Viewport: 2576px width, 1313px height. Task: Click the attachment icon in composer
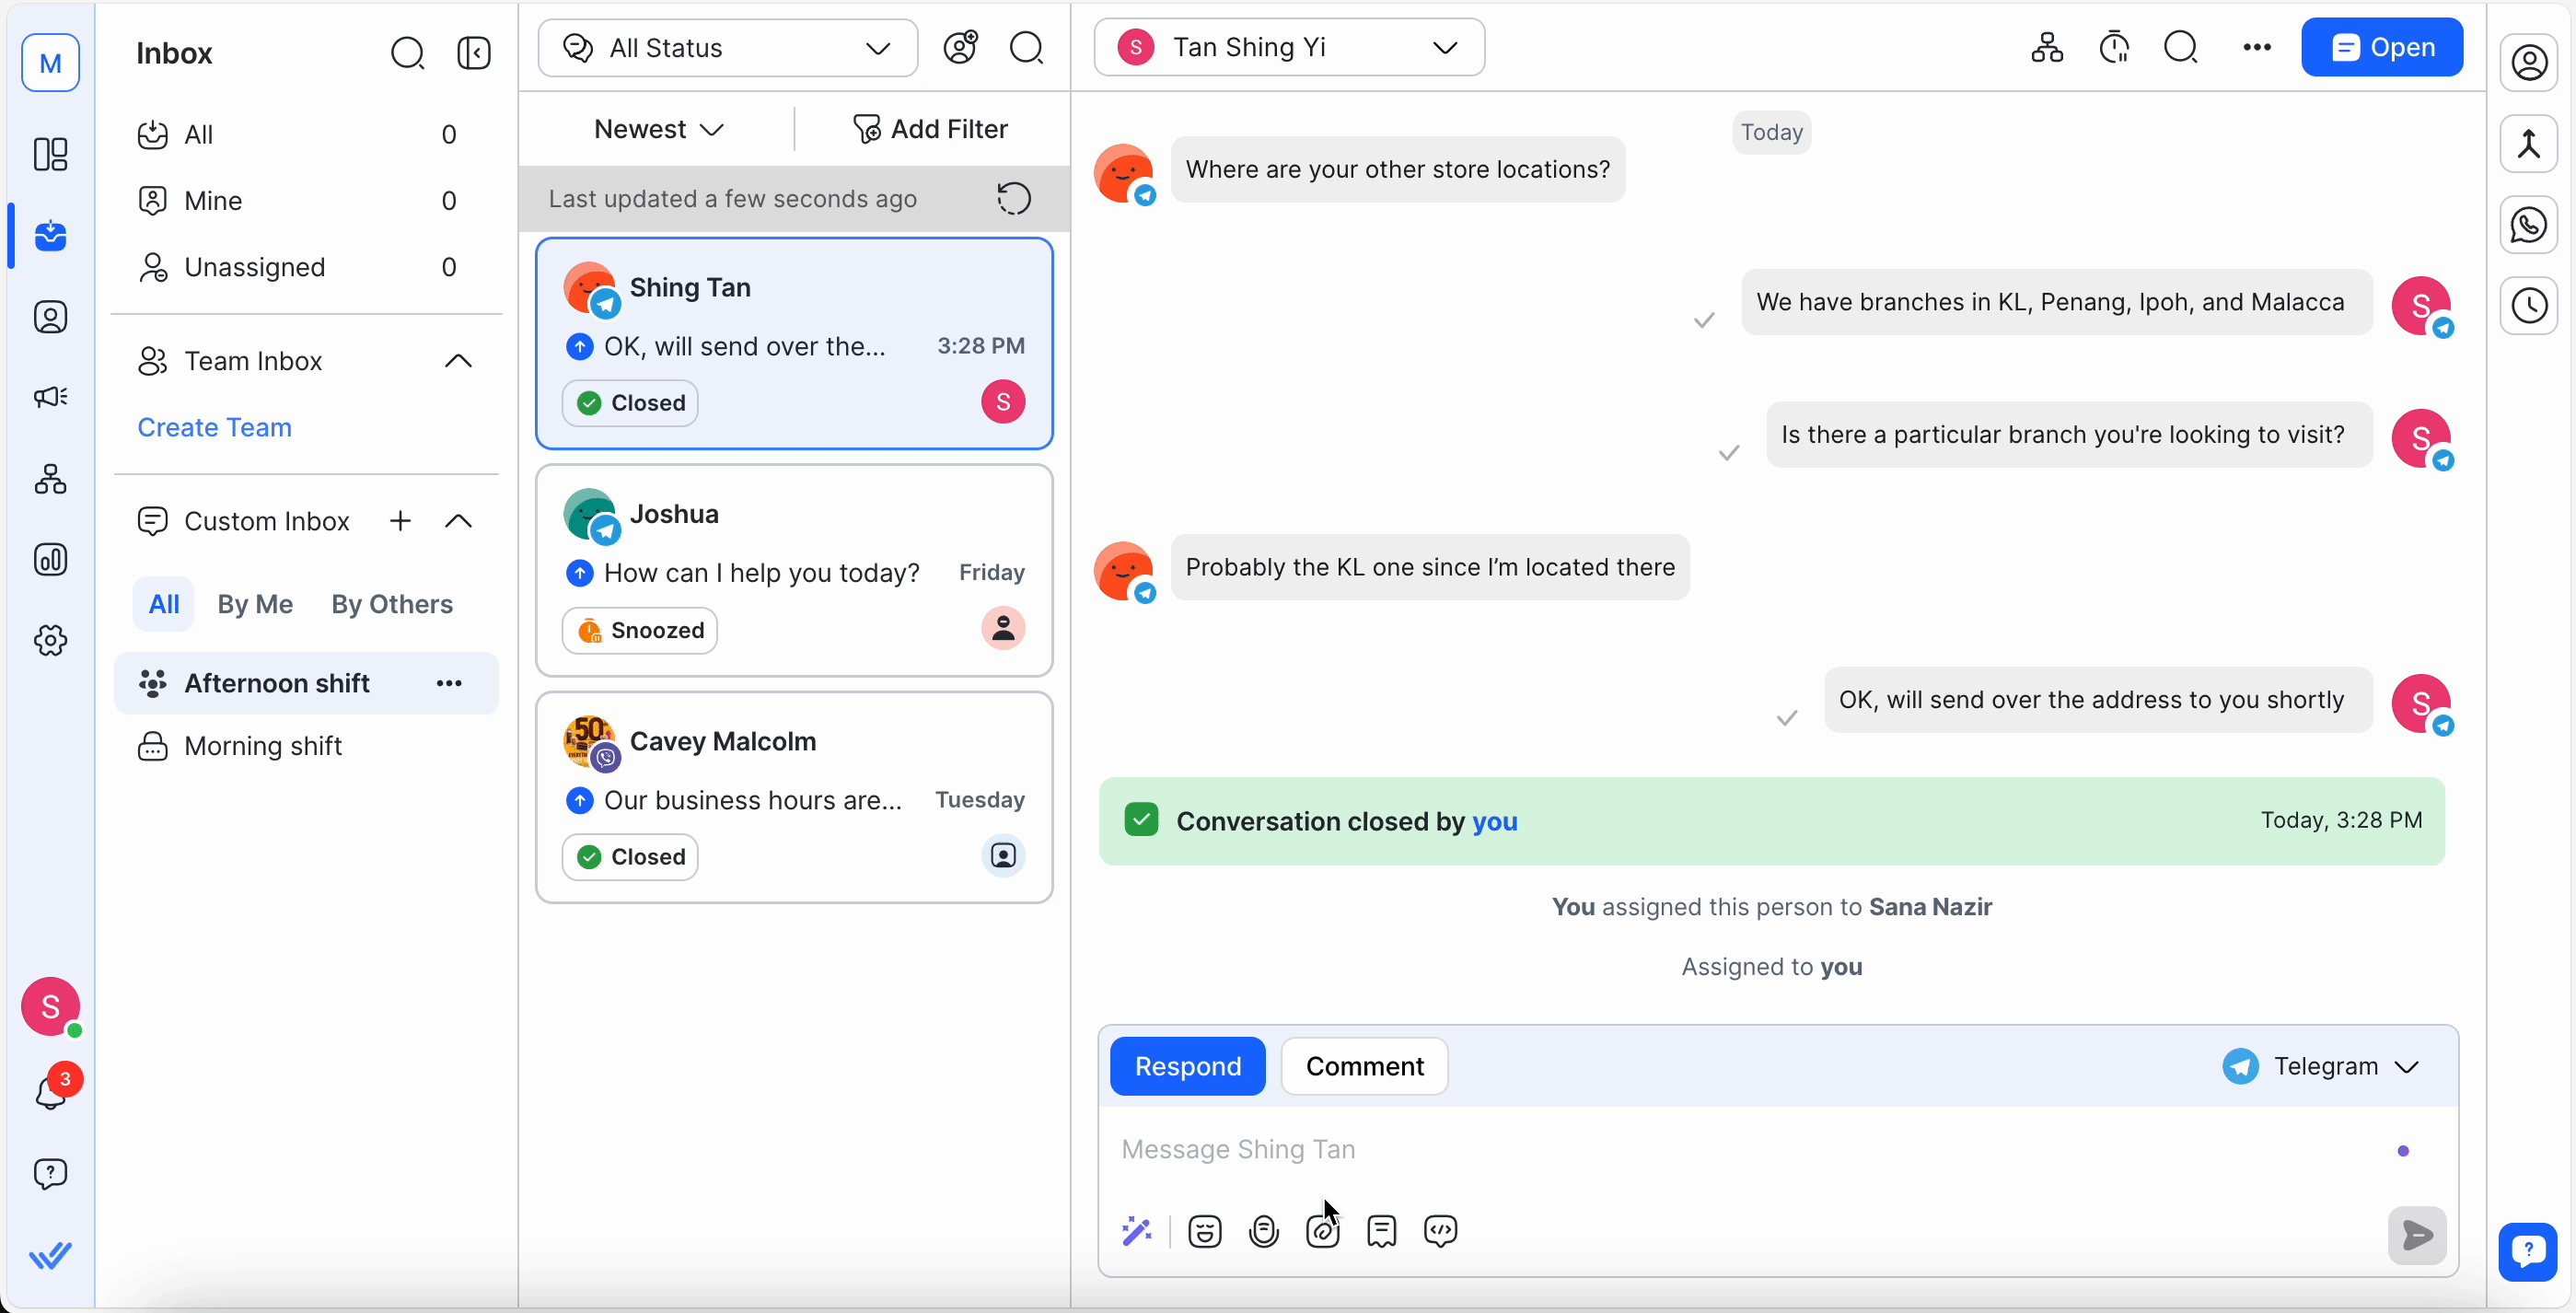click(x=1322, y=1231)
